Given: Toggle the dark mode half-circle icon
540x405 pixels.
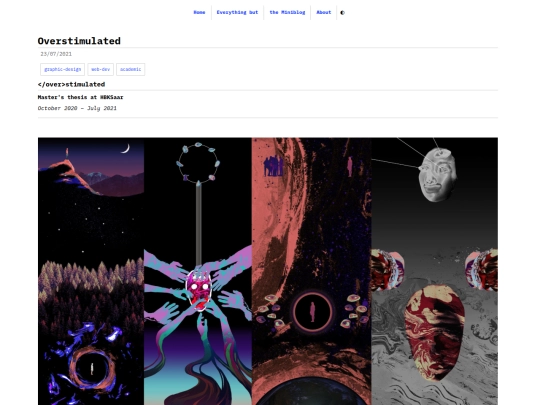Looking at the screenshot, I should pos(342,13).
